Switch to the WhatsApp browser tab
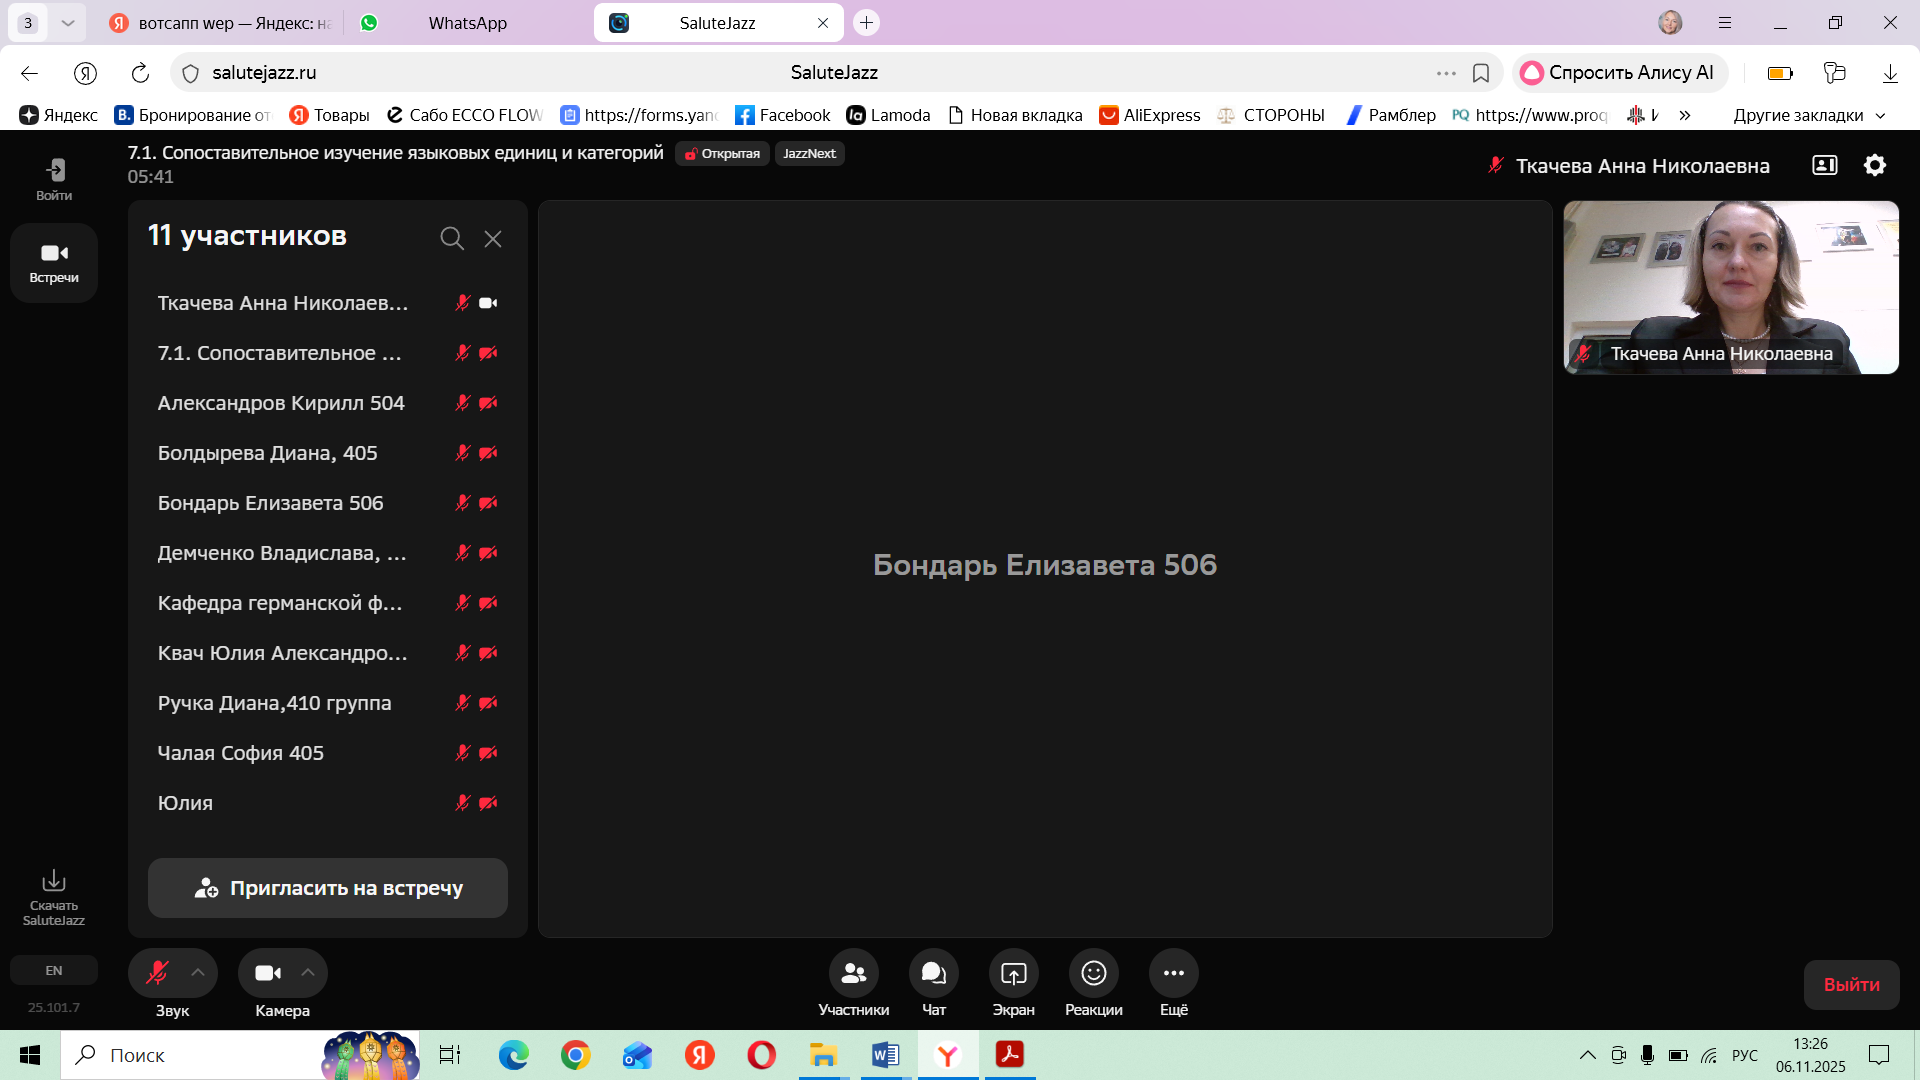Viewport: 1920px width, 1080px height. [x=467, y=23]
